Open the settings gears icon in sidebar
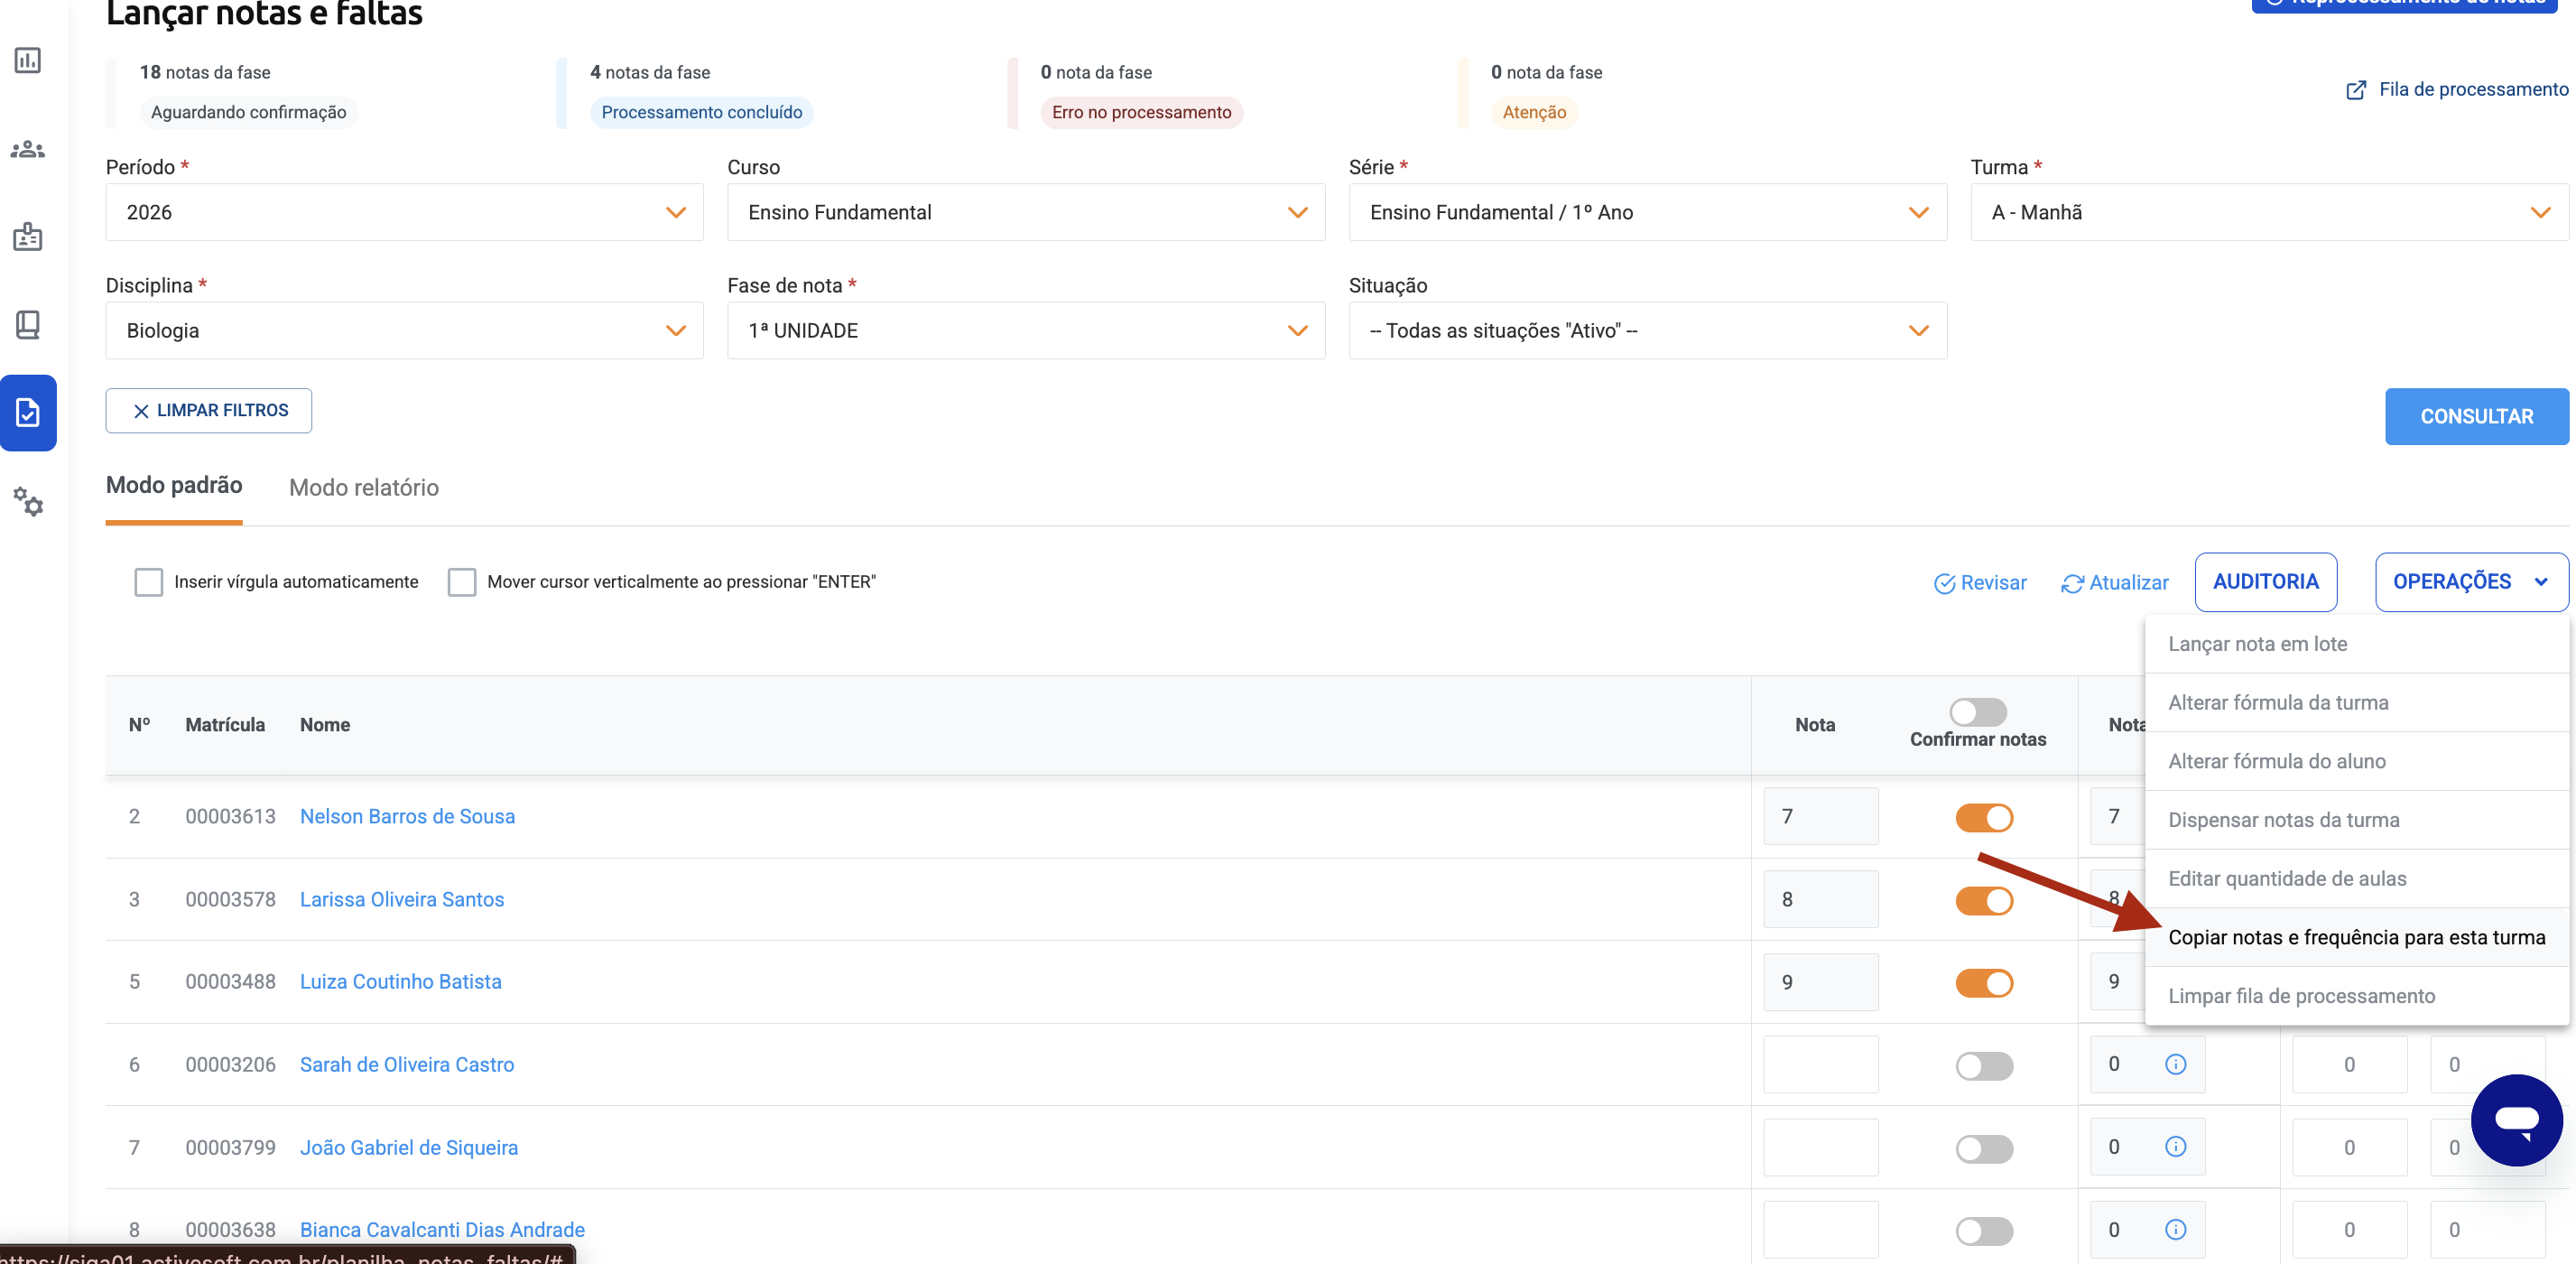The height and width of the screenshot is (1264, 2576). (x=28, y=501)
